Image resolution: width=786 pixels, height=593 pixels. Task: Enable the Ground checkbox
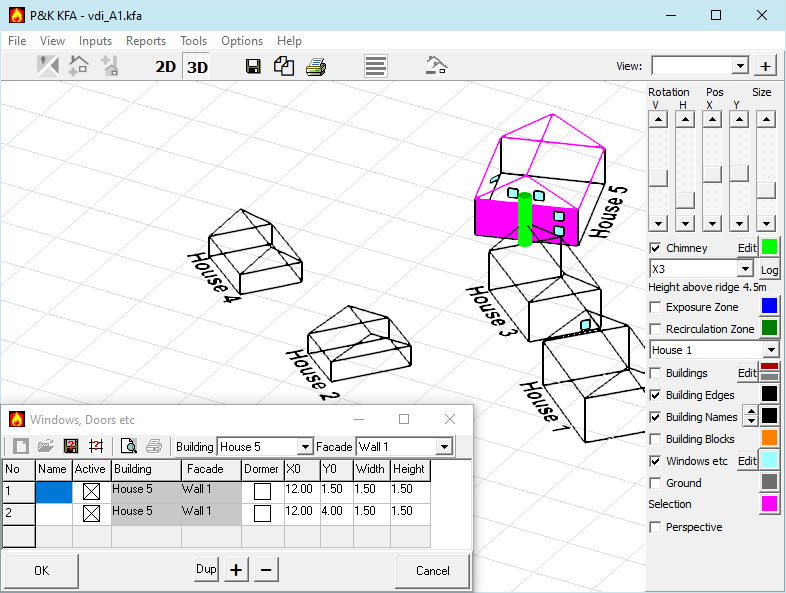point(655,483)
